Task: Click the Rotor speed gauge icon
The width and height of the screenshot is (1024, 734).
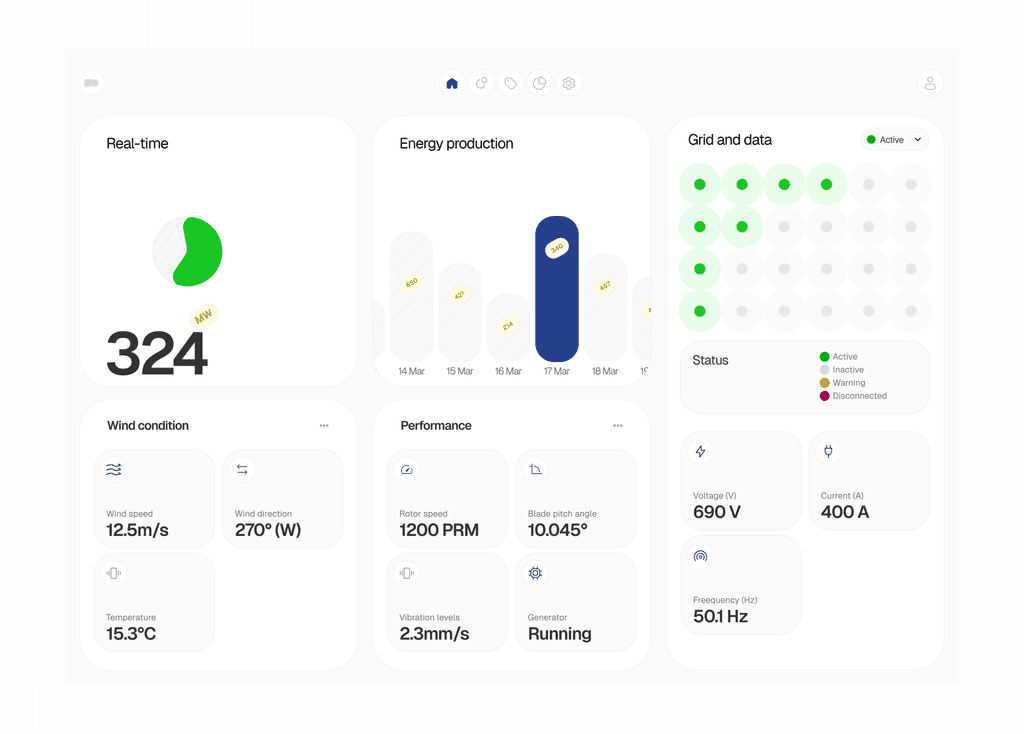Action: pos(407,470)
